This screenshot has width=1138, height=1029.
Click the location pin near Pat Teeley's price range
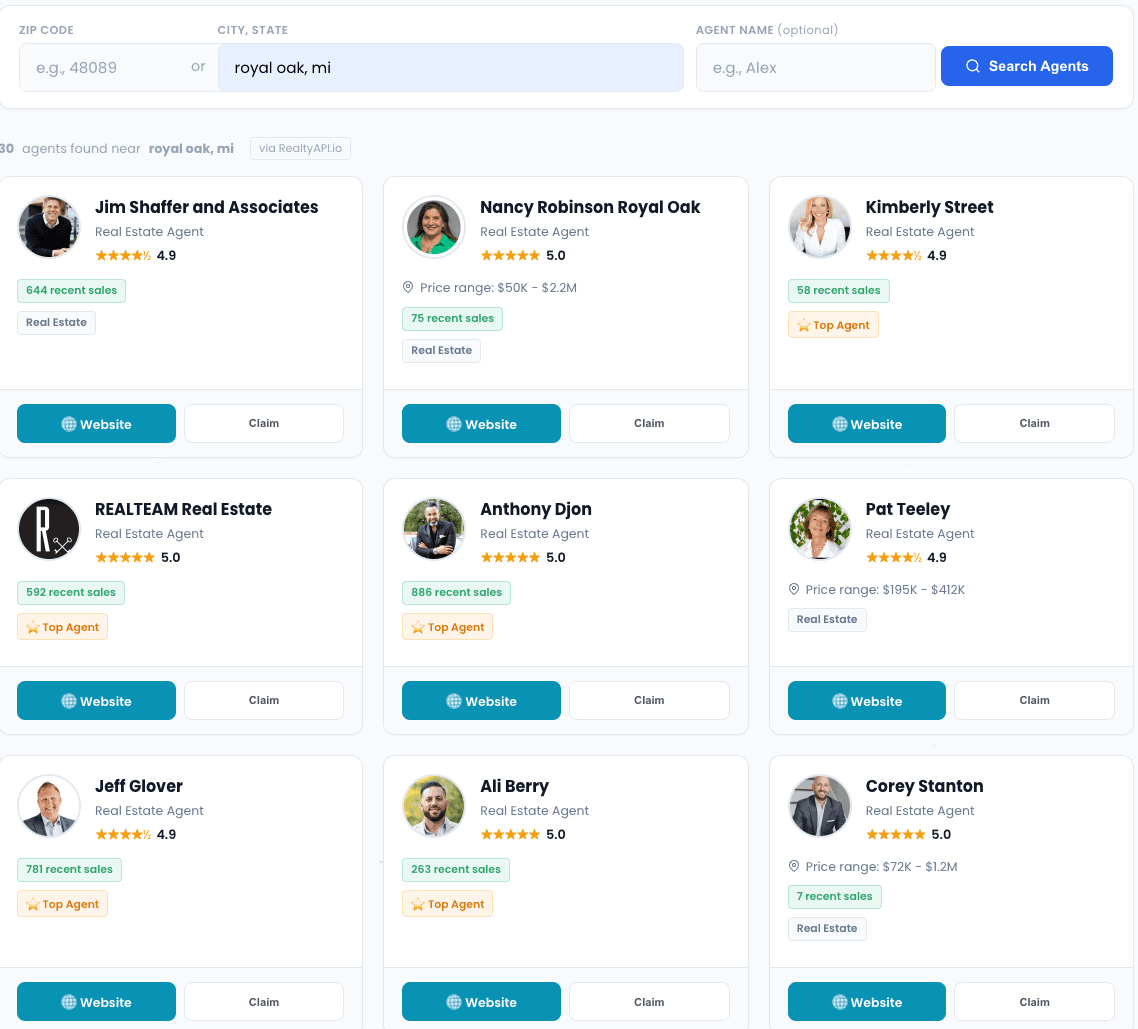(x=793, y=589)
